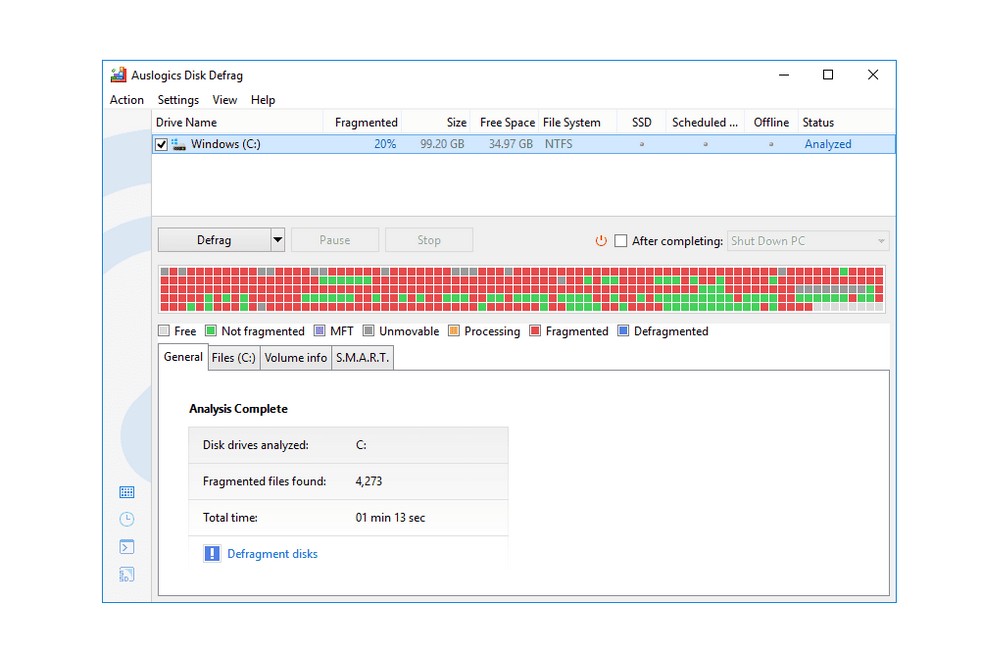Screen dimensions: 982x655
Task: Uncheck the Windows (C:) drive checkbox
Action: coord(162,145)
